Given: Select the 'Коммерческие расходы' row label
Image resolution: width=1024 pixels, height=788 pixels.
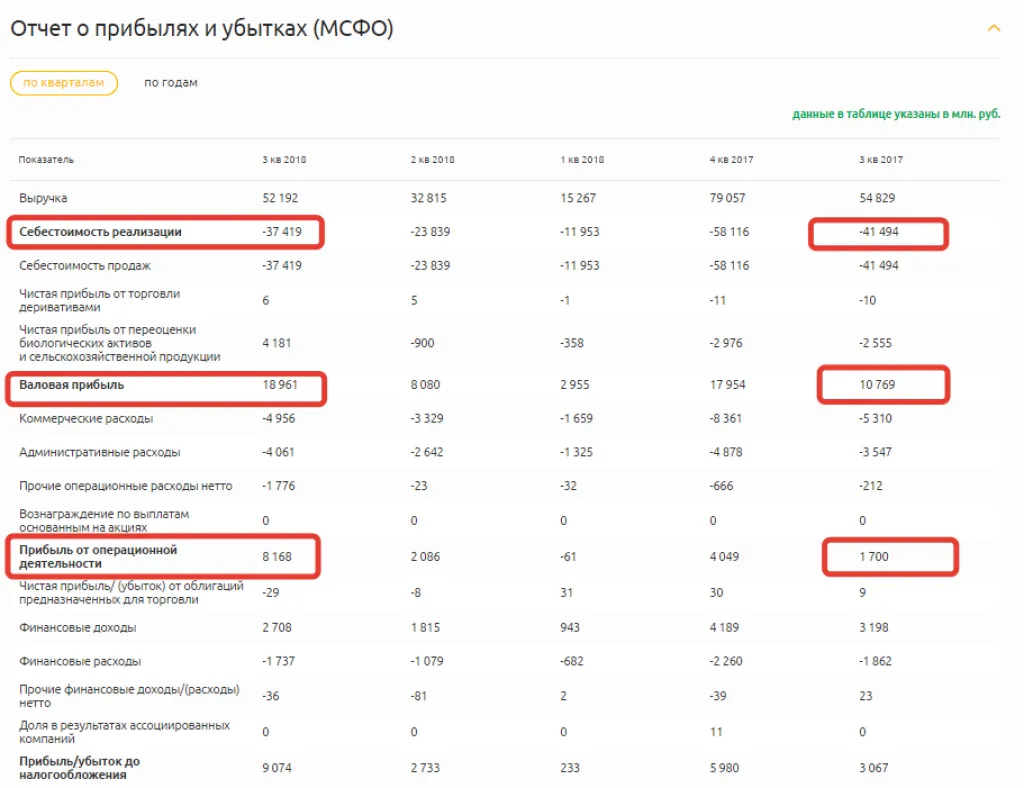Looking at the screenshot, I should click(x=86, y=419).
